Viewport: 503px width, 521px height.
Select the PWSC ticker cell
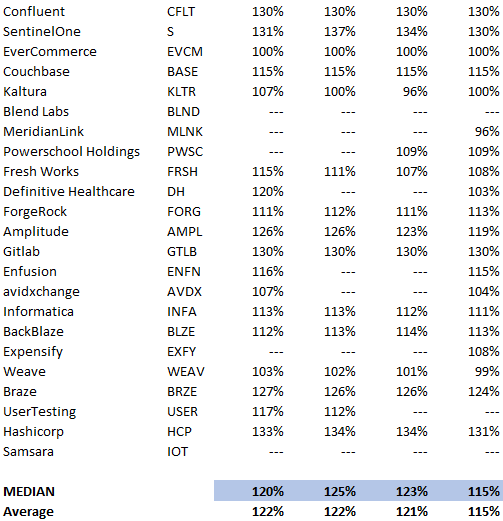point(185,152)
